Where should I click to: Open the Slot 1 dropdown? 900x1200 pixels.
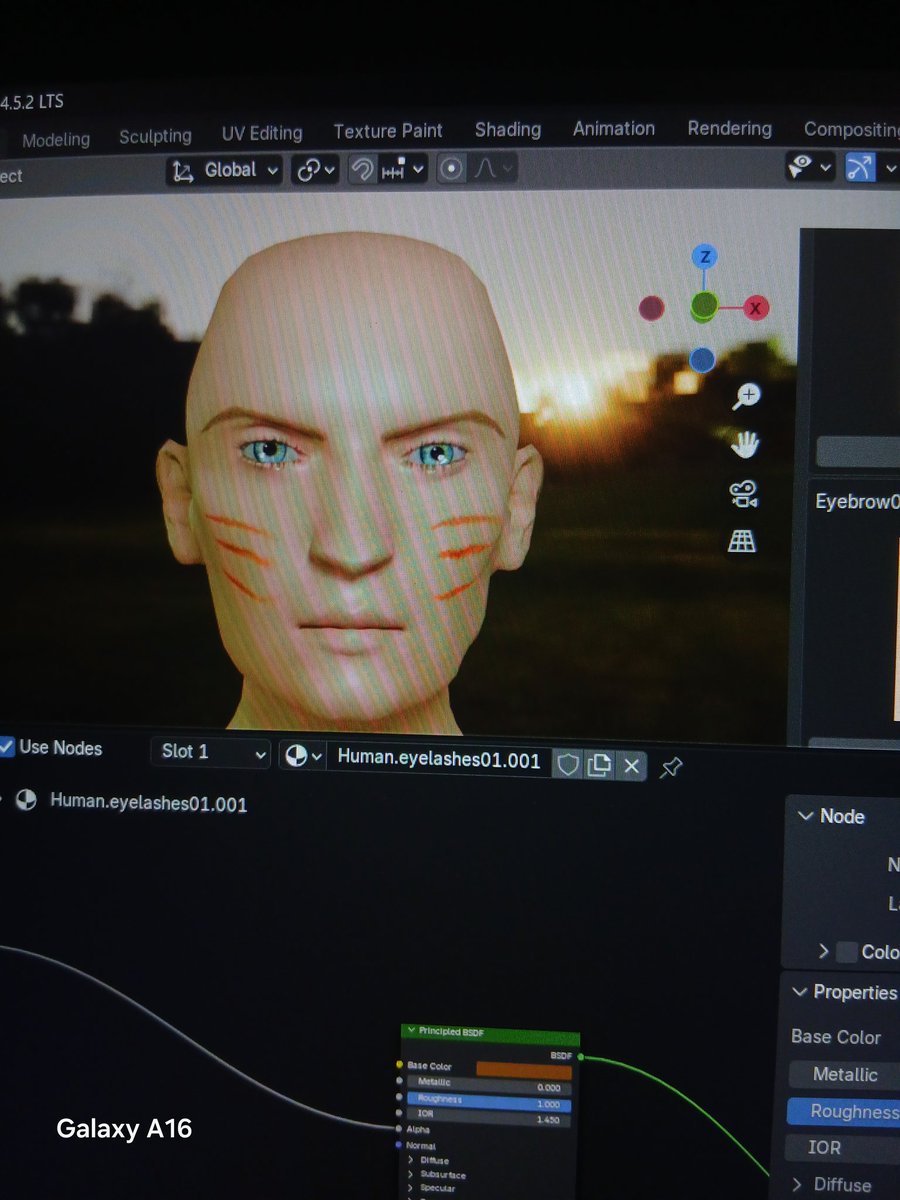pos(210,752)
